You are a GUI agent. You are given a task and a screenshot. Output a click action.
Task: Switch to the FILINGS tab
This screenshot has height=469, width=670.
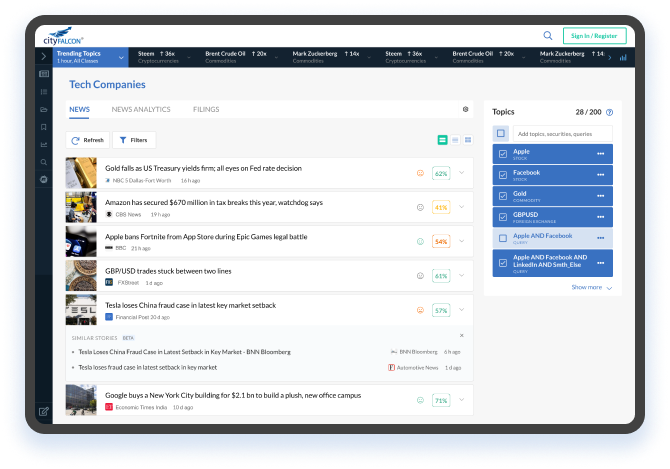click(x=206, y=109)
